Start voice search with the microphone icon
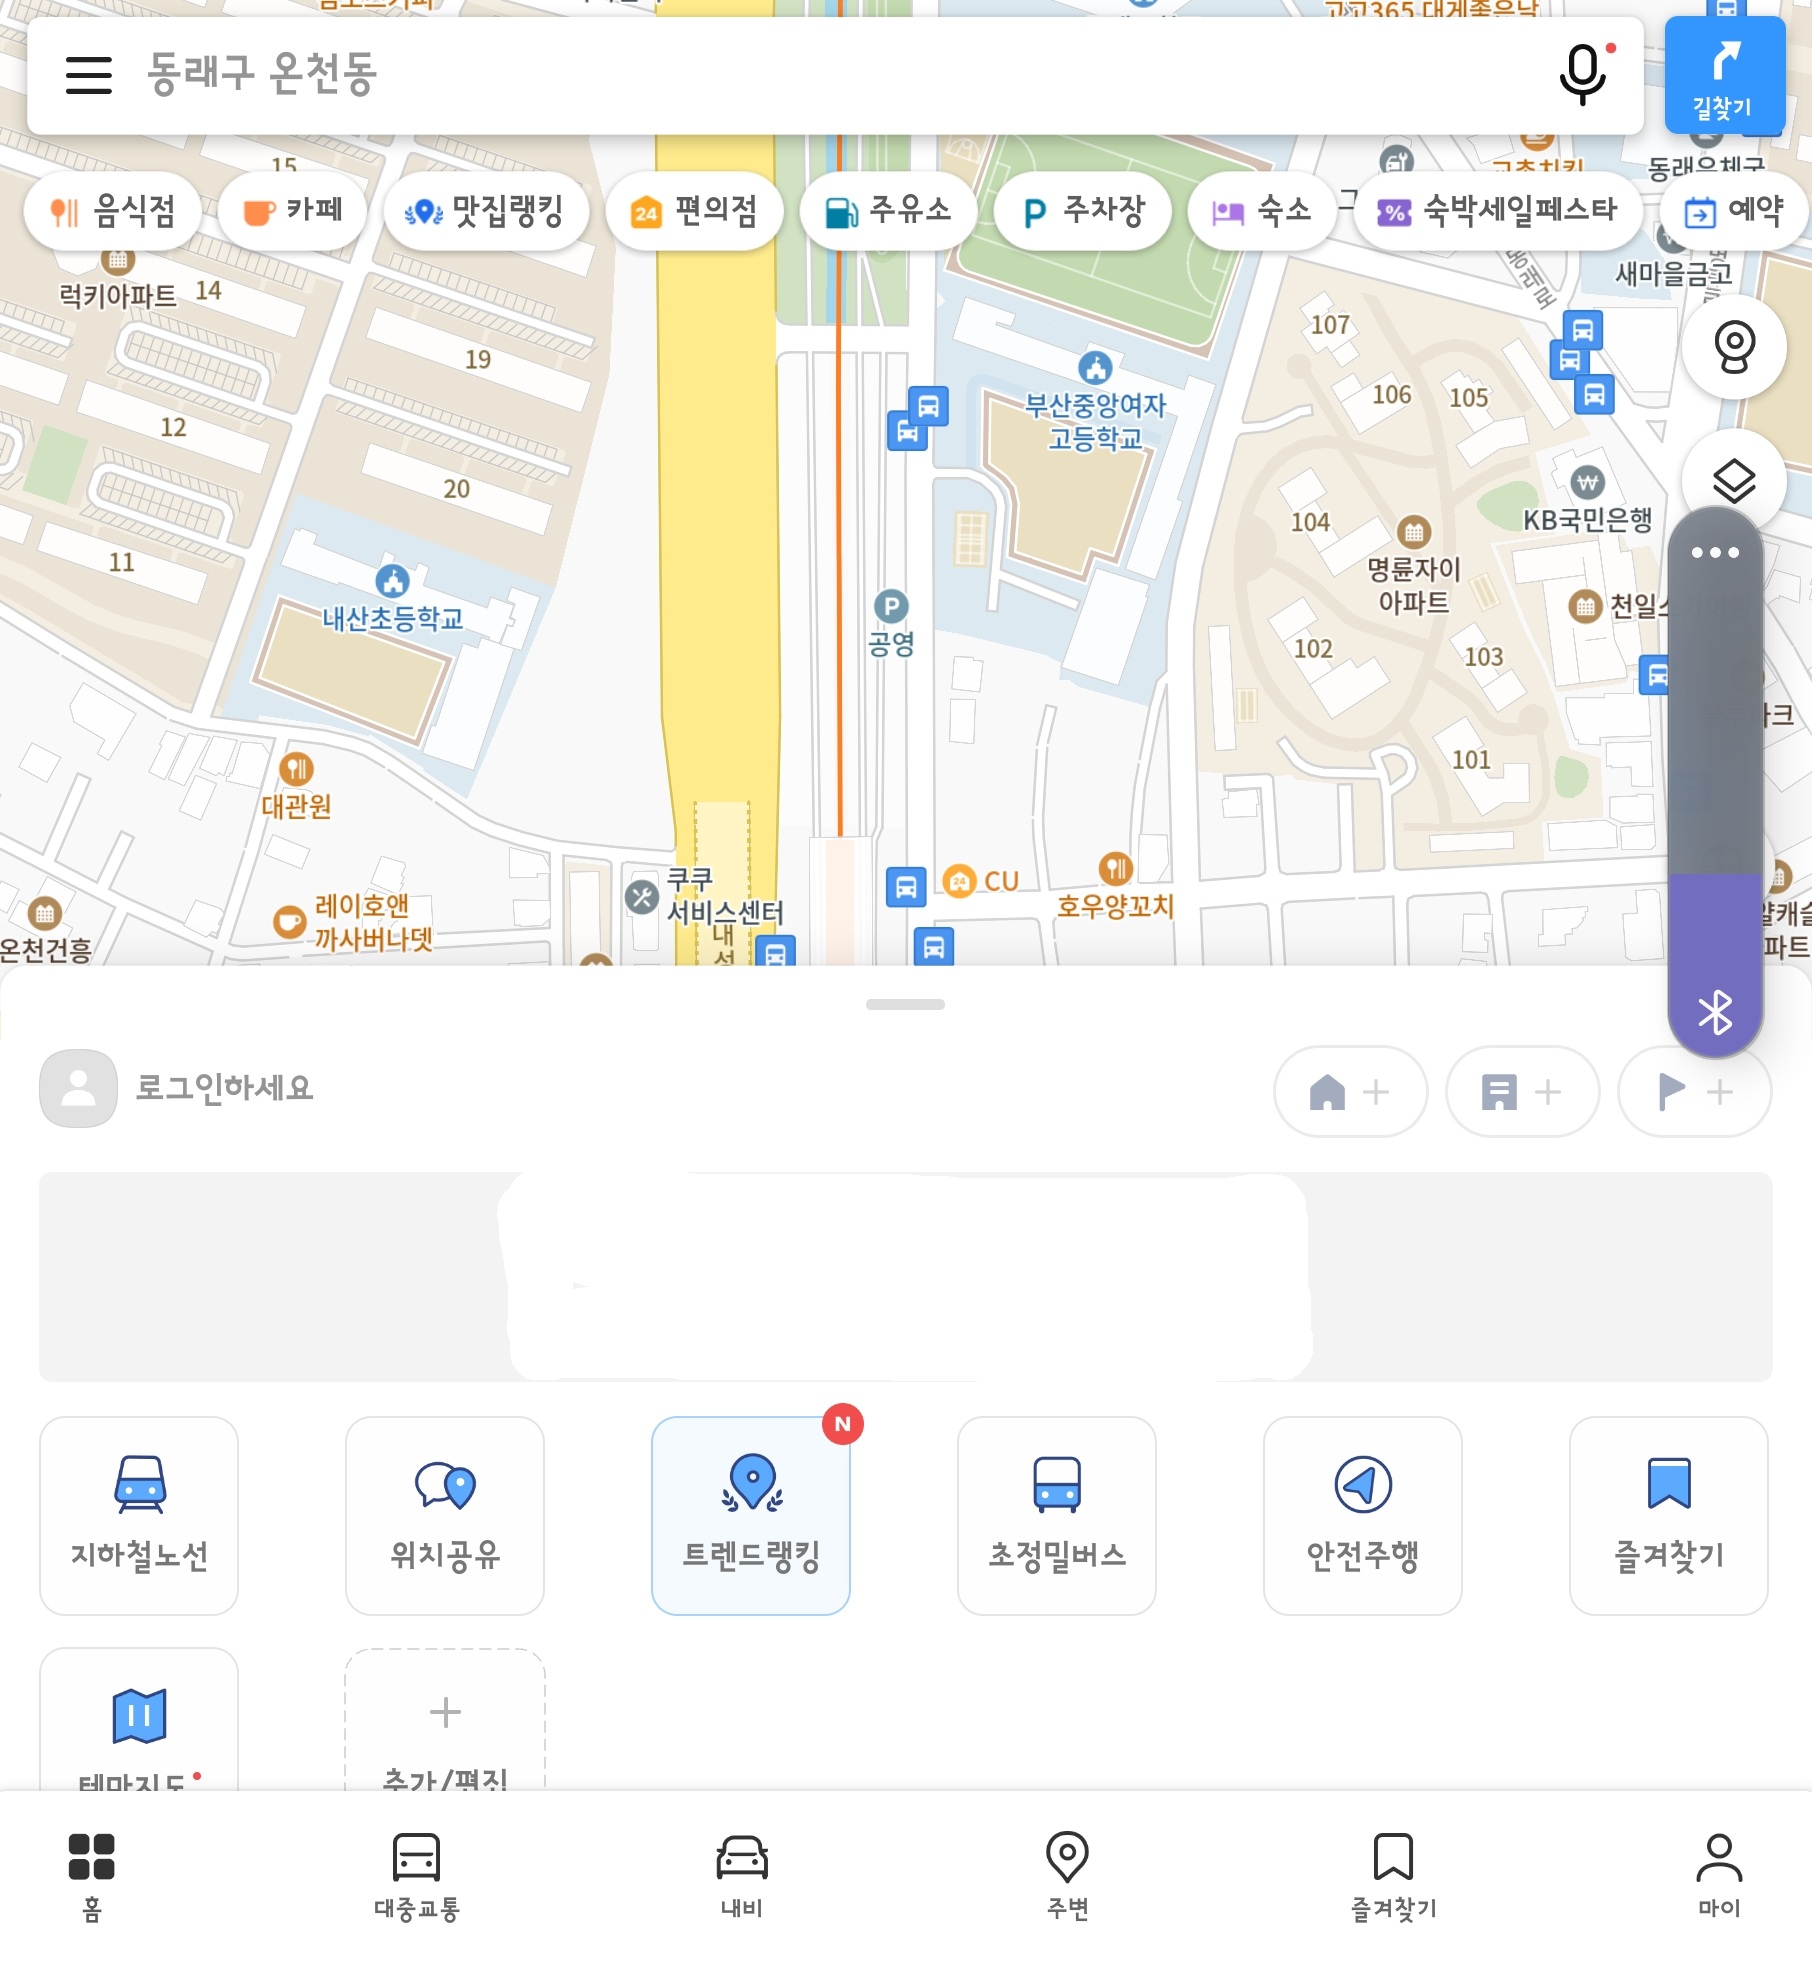The width and height of the screenshot is (1812, 1970). click(x=1585, y=74)
